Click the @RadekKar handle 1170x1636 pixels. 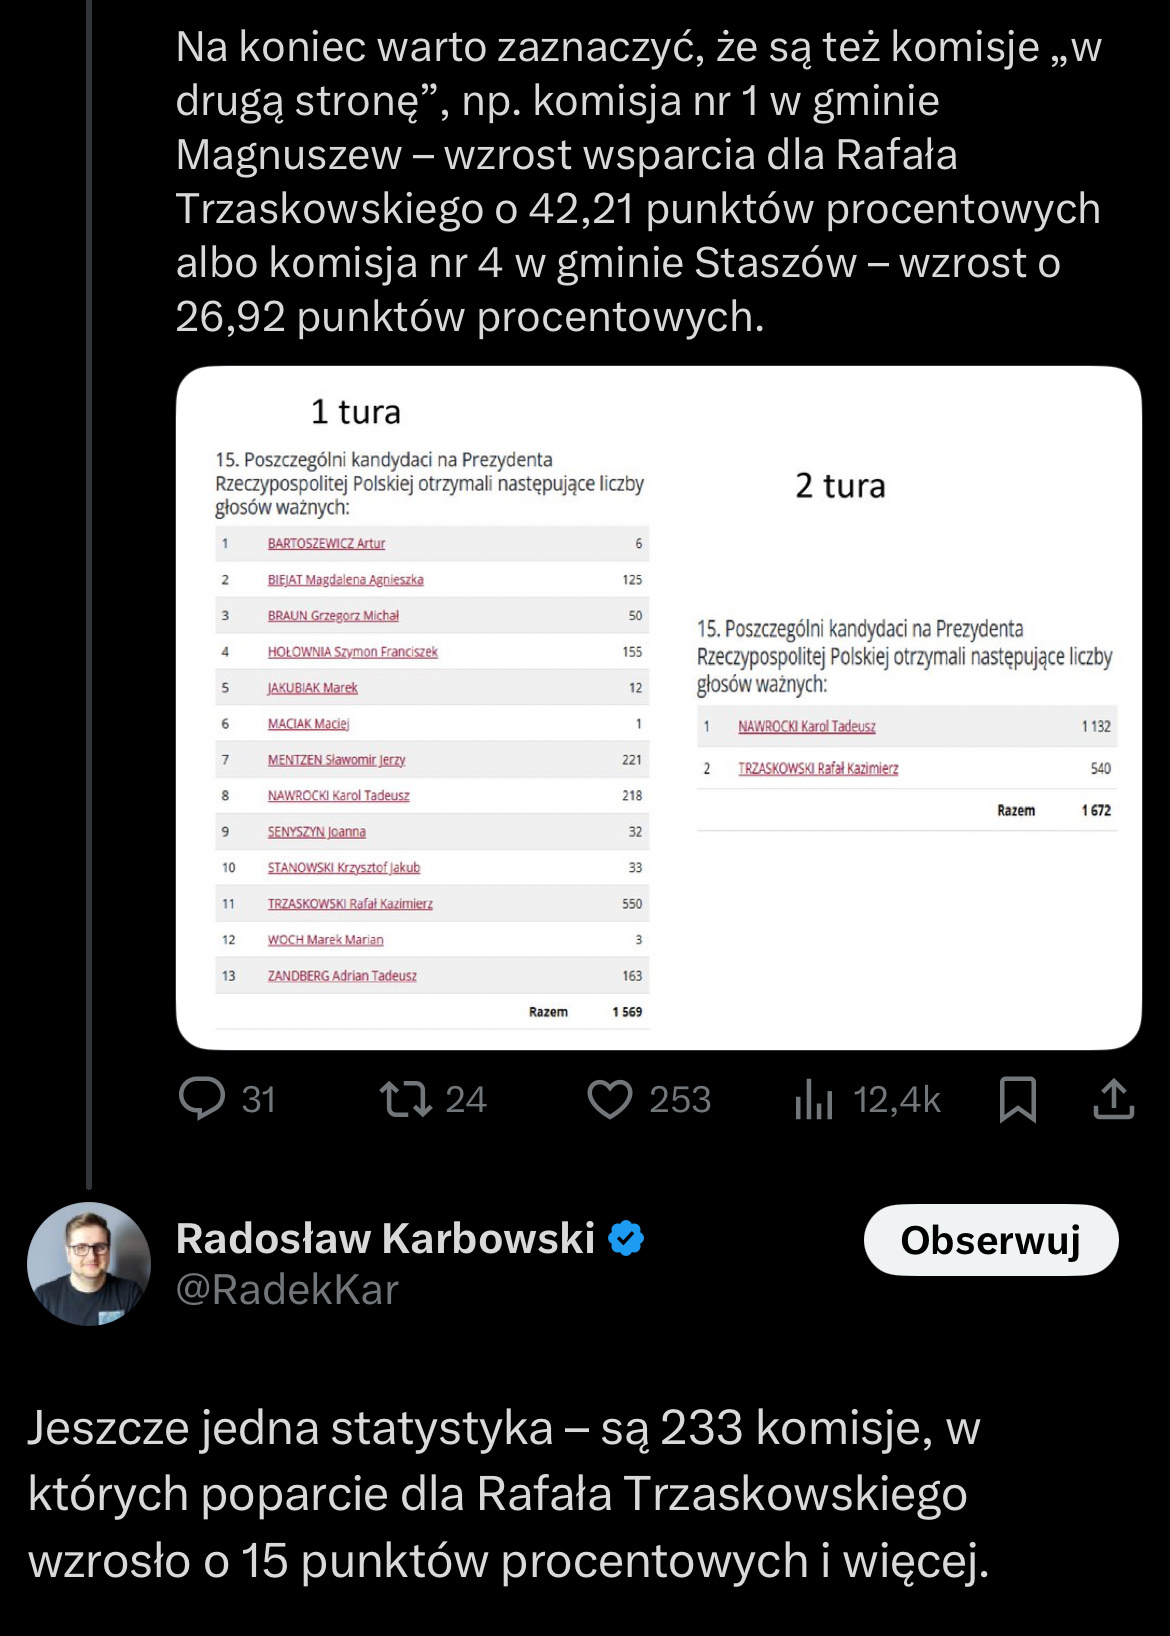pos(287,1290)
